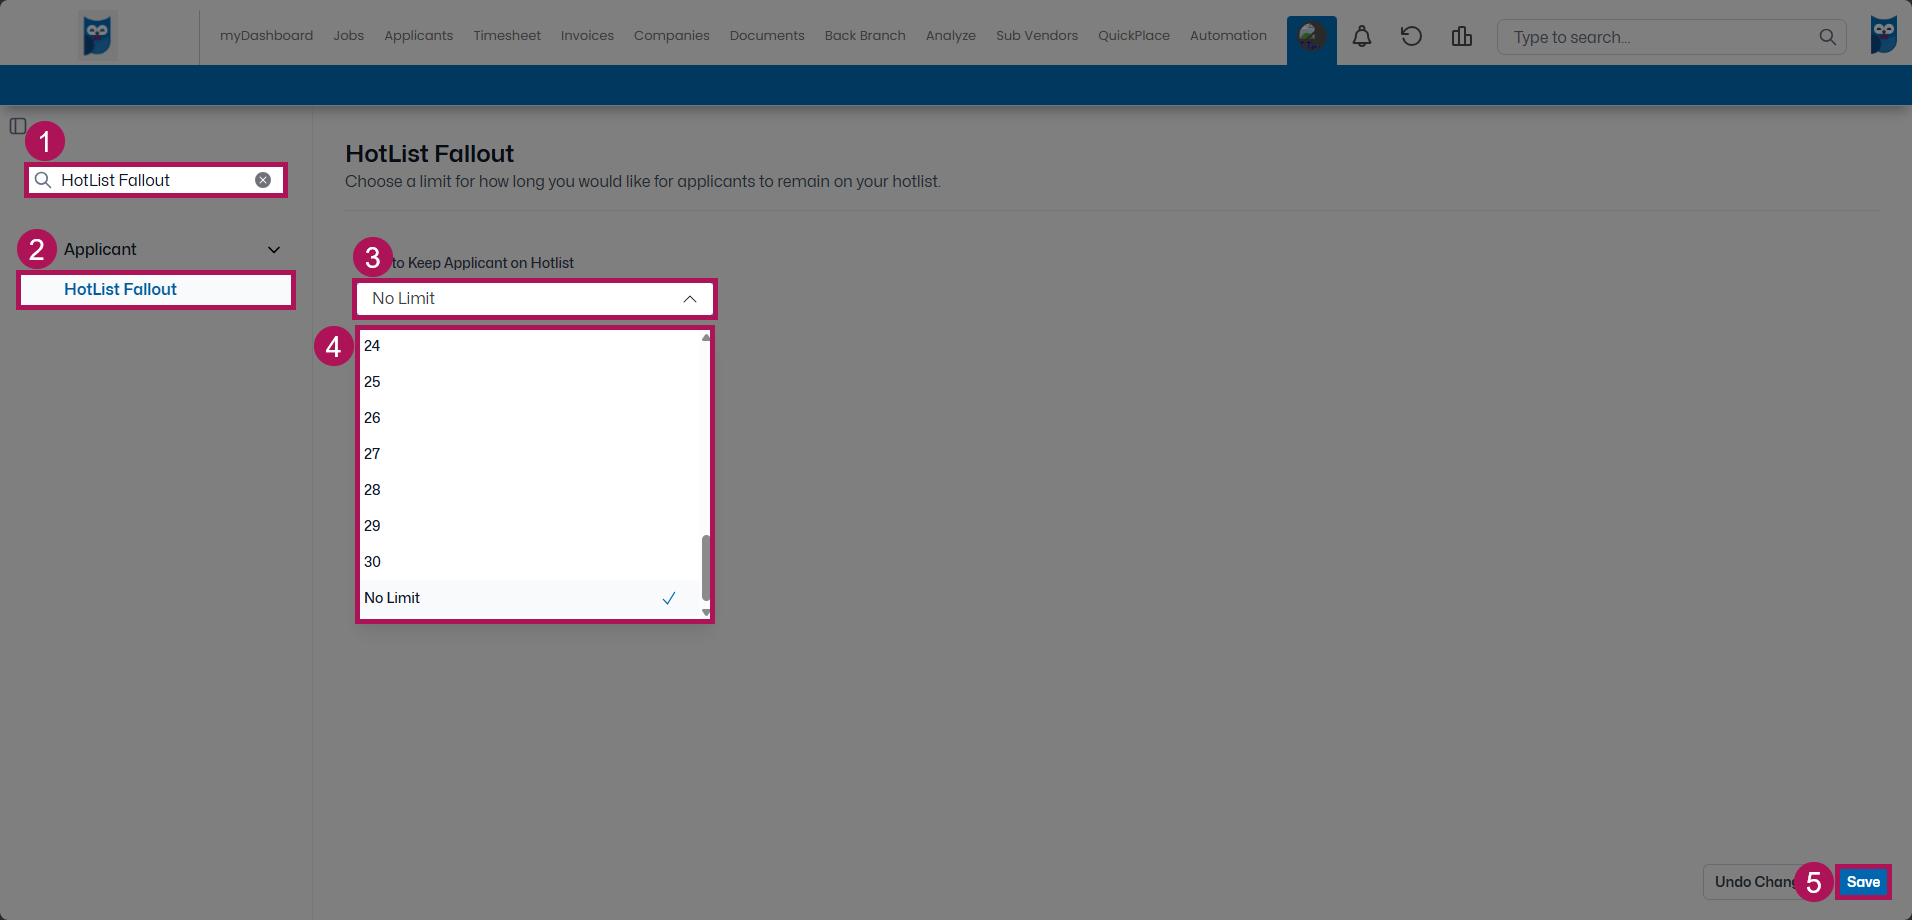Open the Applicants menu
Viewport: 1912px width, 920px height.
pyautogui.click(x=419, y=36)
